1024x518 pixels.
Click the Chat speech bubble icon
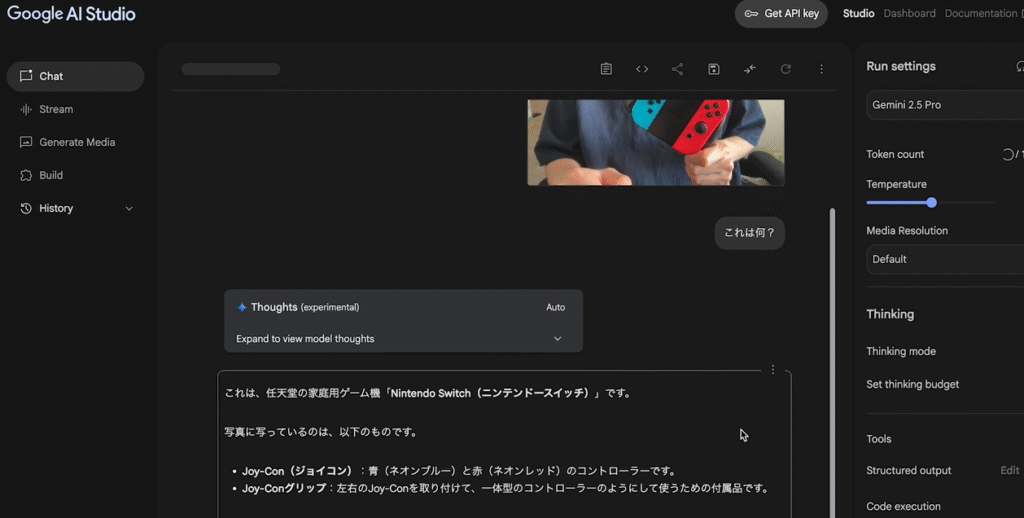(x=26, y=76)
